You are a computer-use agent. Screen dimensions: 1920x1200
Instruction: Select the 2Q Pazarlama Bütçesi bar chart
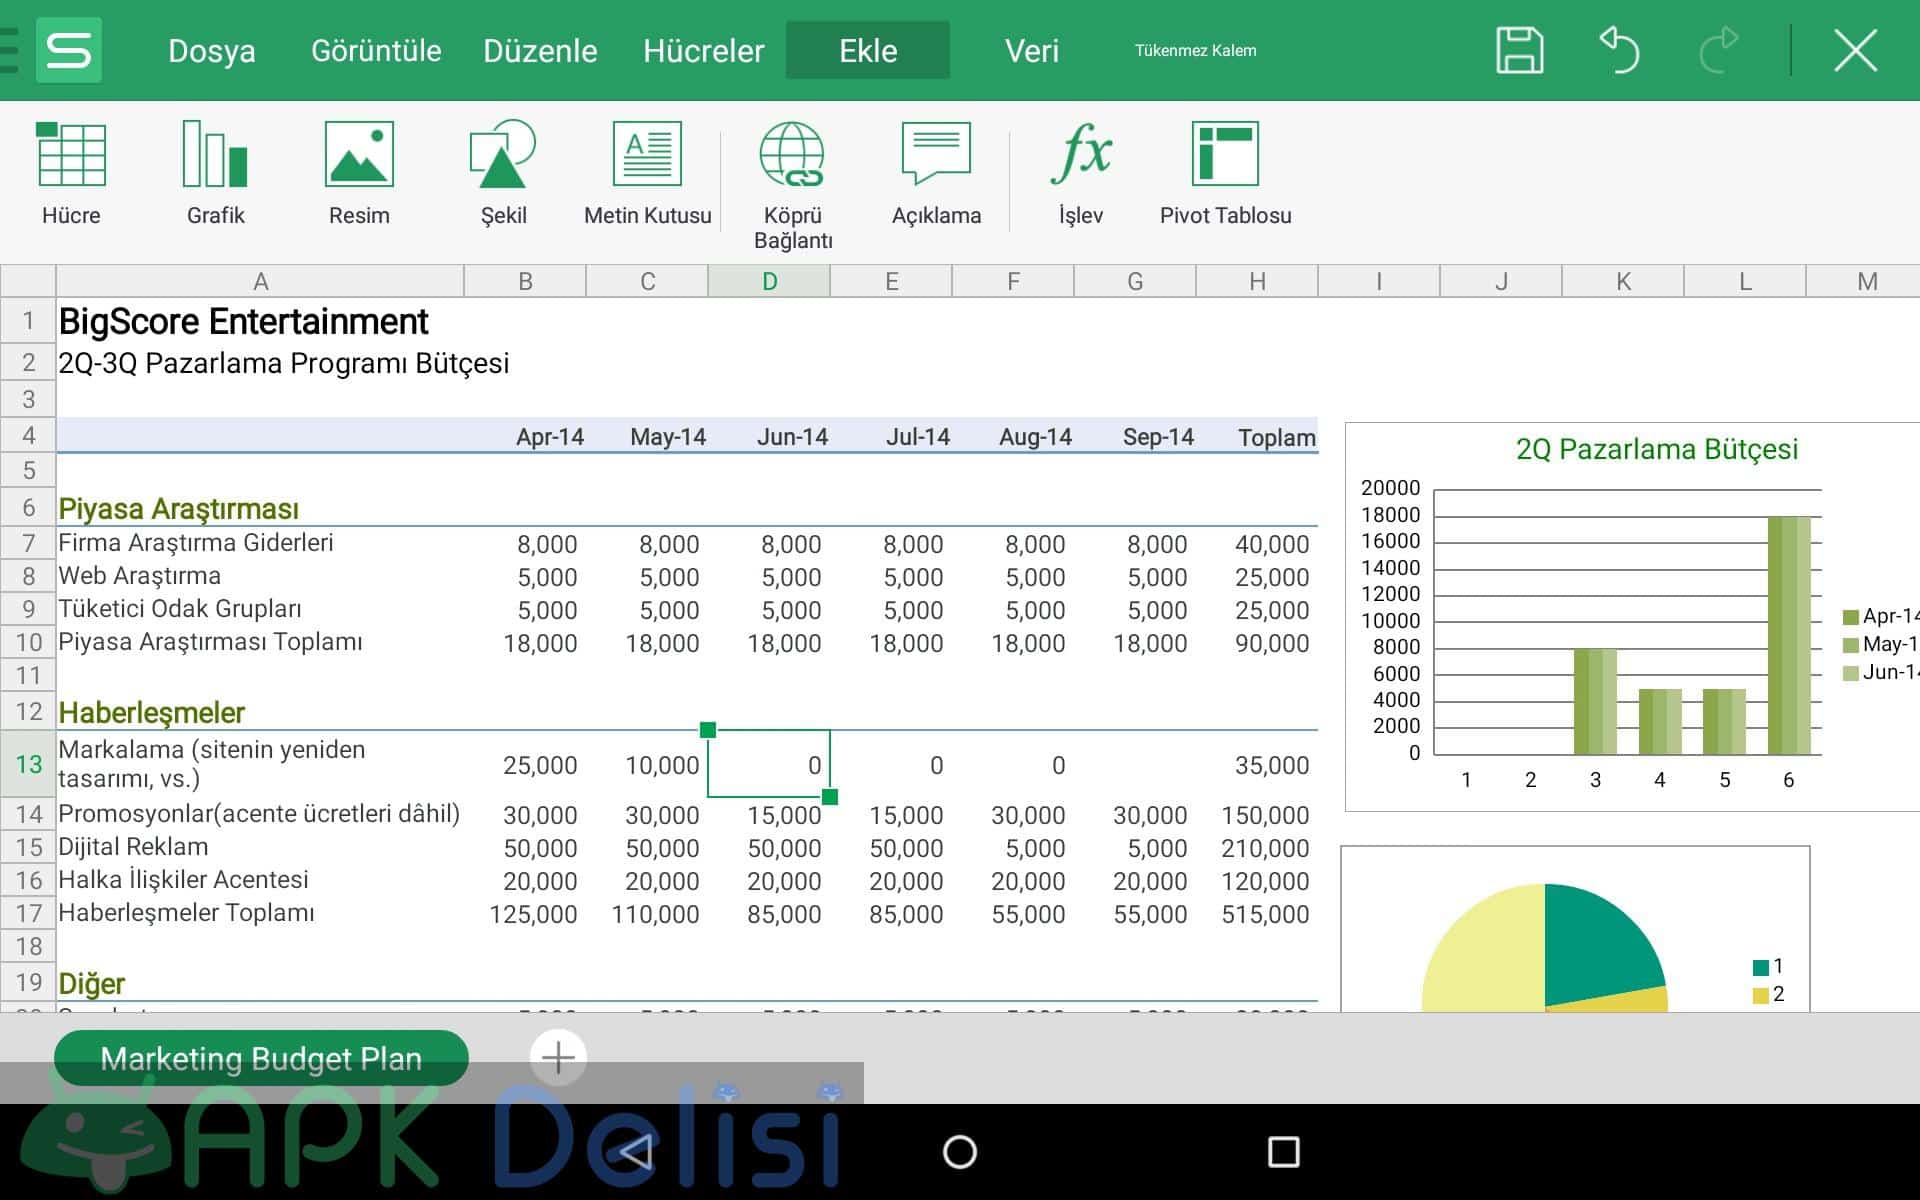pyautogui.click(x=1632, y=616)
